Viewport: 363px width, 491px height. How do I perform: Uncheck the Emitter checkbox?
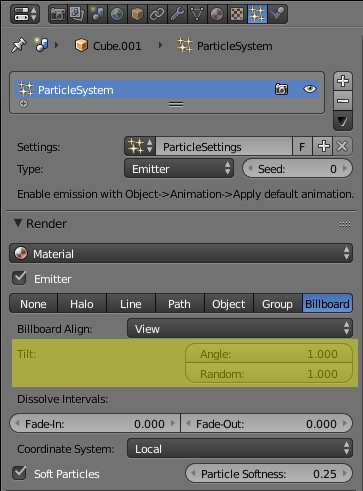click(x=19, y=278)
